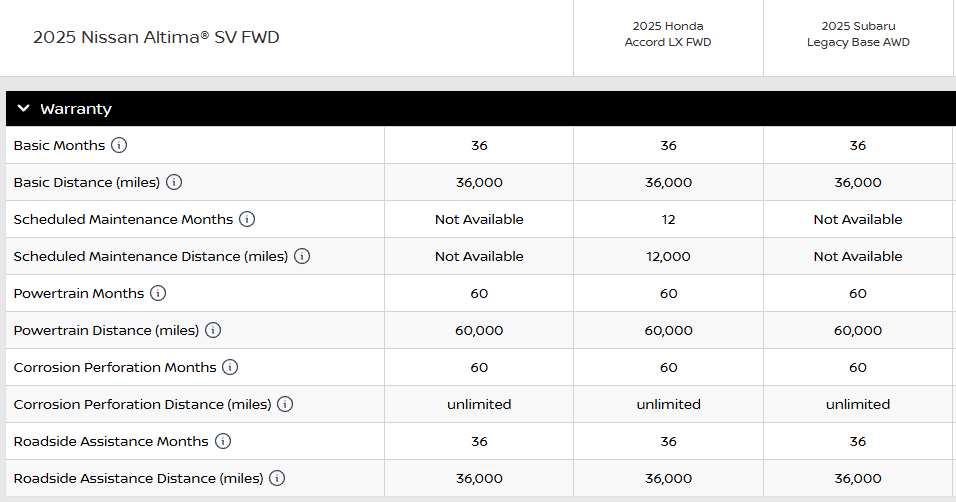956x502 pixels.
Task: Click Honda's 12,000 scheduled maintenance distance value
Action: 668,256
